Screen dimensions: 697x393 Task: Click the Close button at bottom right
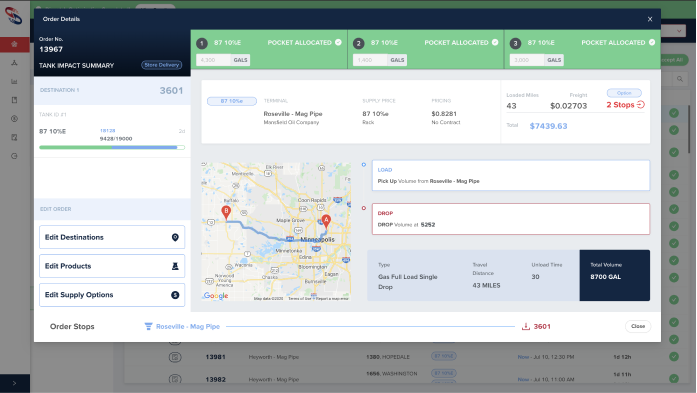tap(638, 326)
